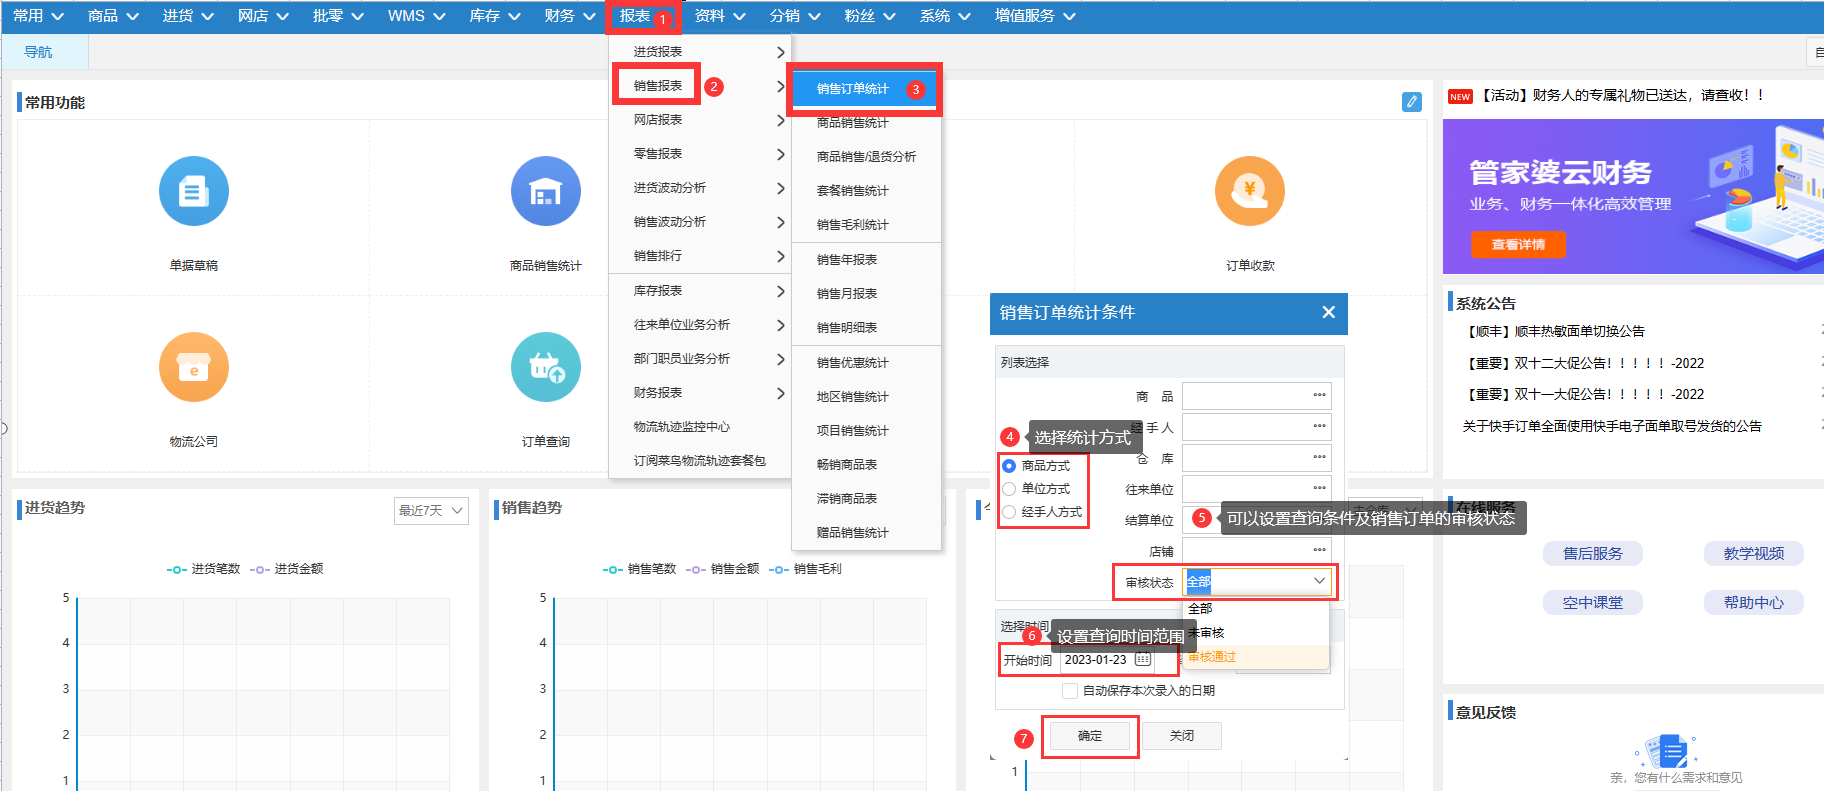
Task: Expand the 审核状态 dropdown
Action: click(1318, 581)
